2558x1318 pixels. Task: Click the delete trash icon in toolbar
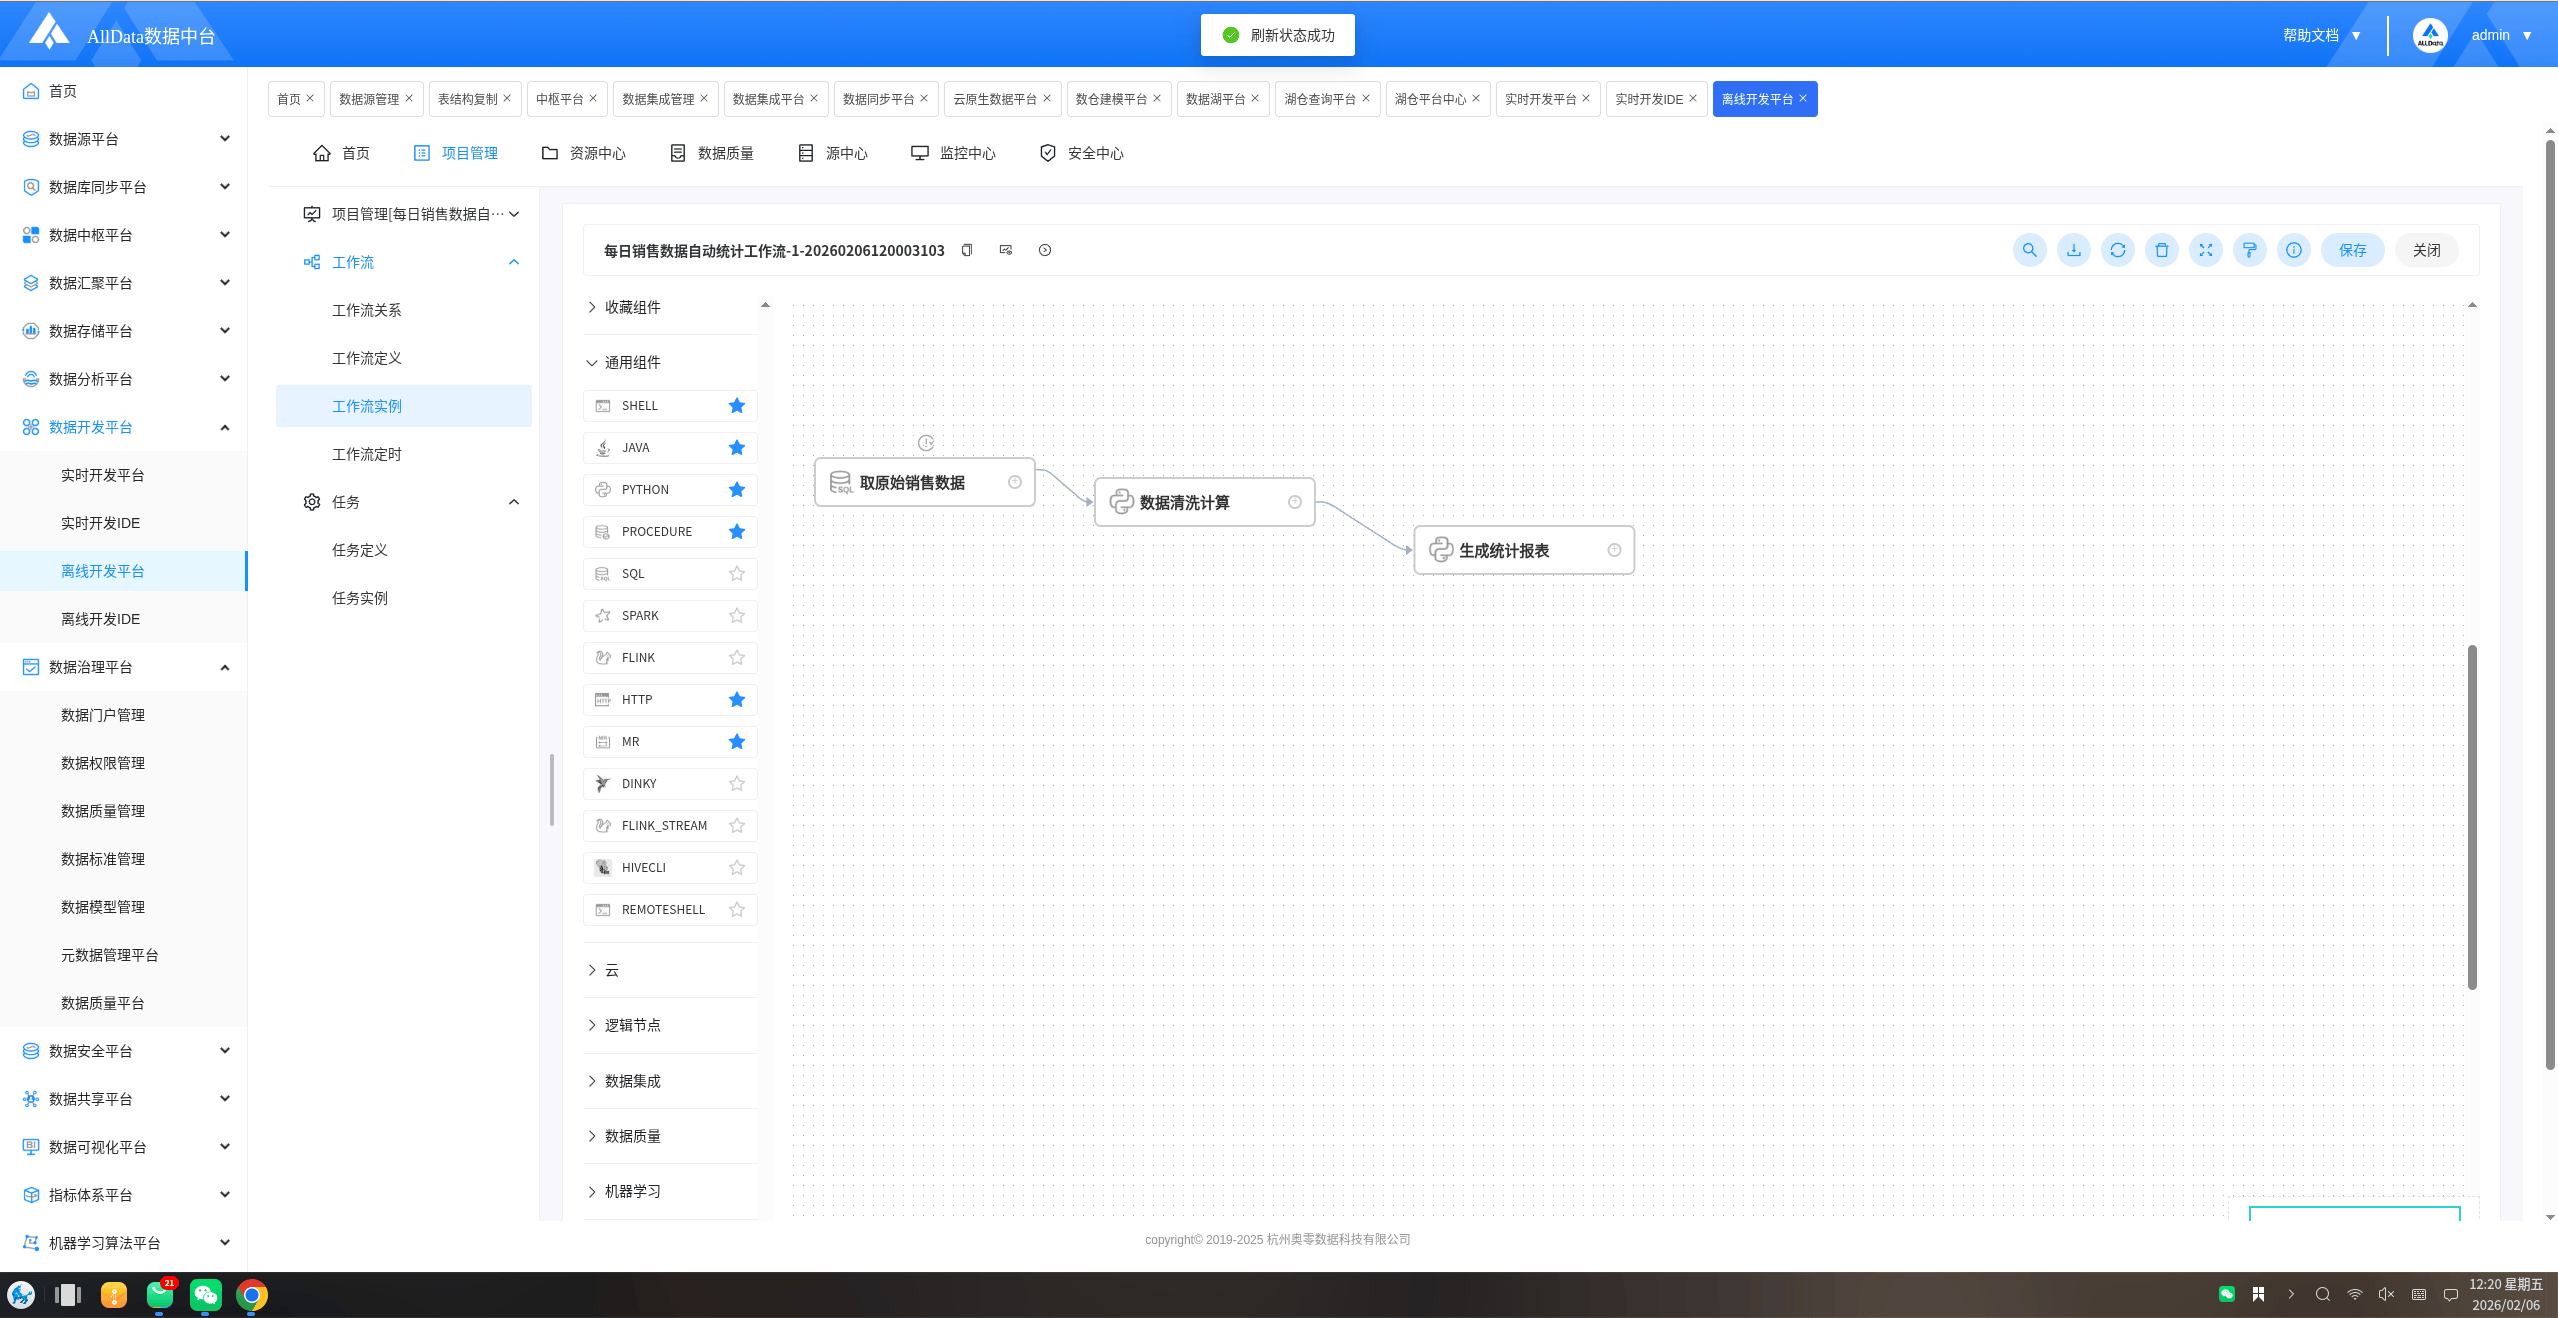[2161, 250]
